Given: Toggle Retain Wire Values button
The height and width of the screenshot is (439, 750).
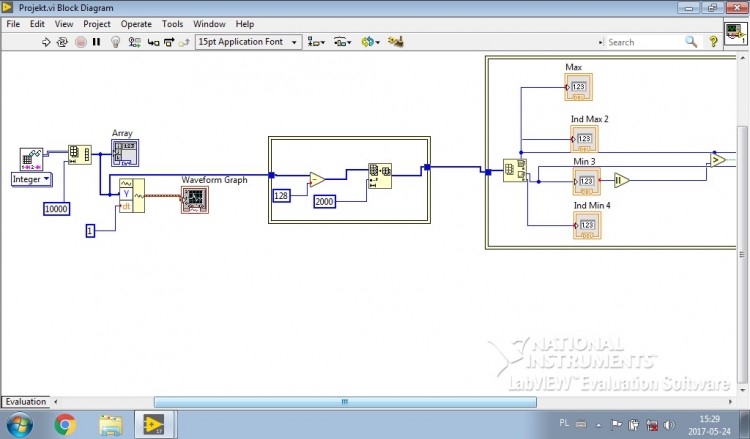Looking at the screenshot, I should tap(134, 42).
